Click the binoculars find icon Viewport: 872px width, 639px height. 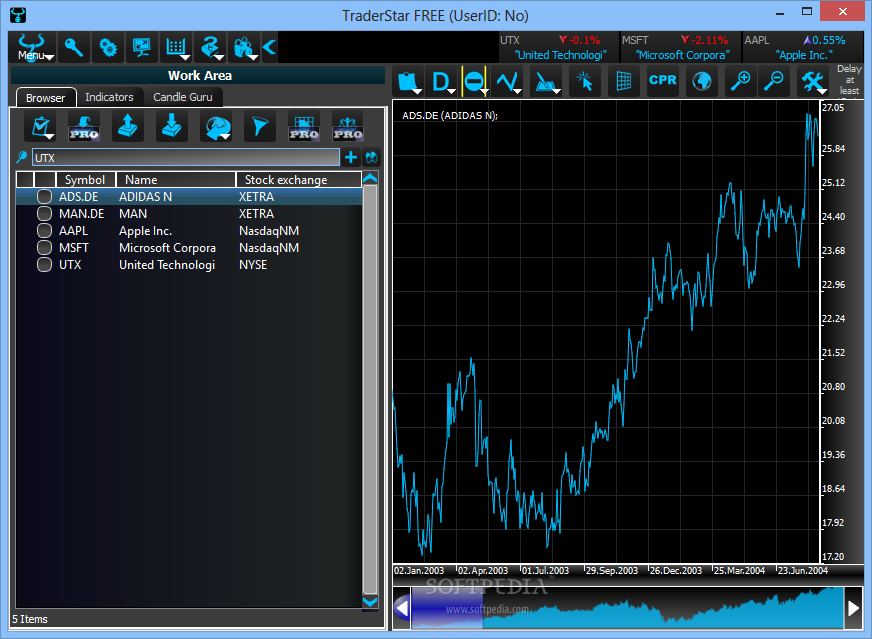point(371,157)
